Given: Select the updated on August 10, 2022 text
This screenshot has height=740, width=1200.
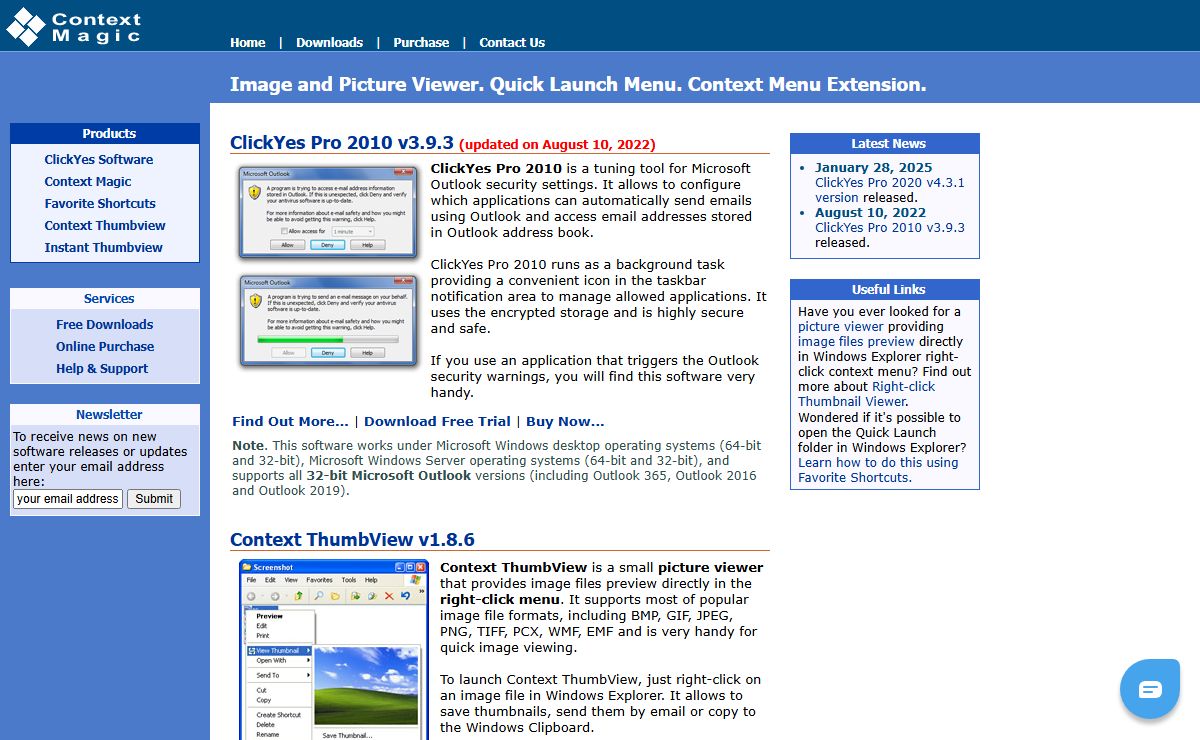Looking at the screenshot, I should [557, 145].
